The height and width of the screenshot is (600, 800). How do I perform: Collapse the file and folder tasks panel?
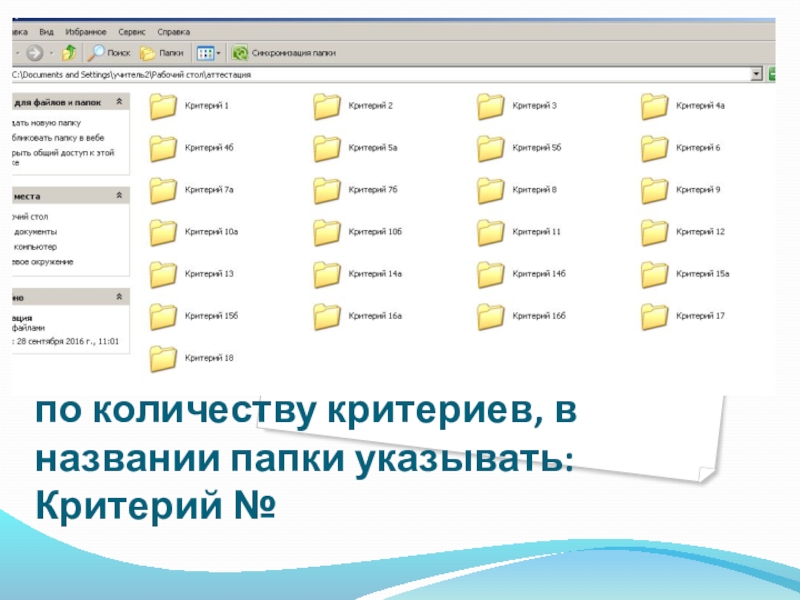pyautogui.click(x=120, y=102)
